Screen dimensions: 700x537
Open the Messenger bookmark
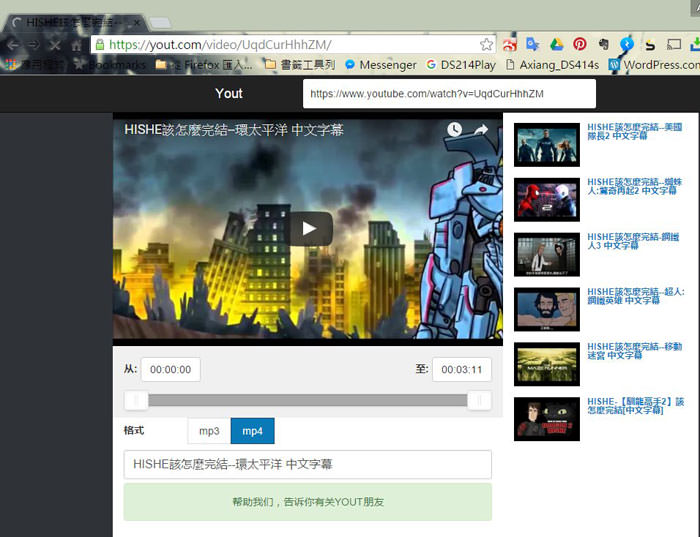[x=380, y=65]
